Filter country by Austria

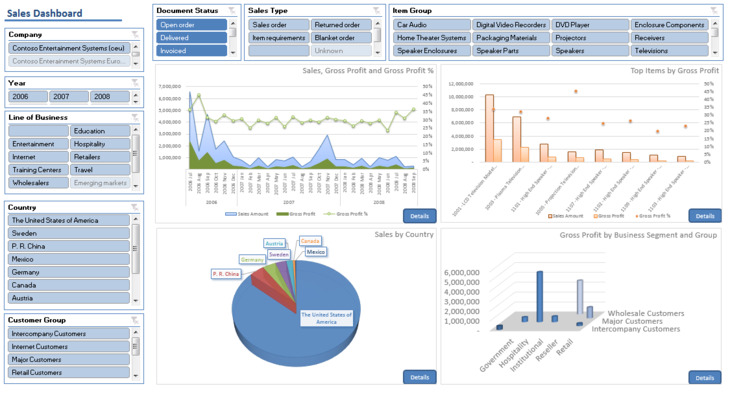(69, 298)
